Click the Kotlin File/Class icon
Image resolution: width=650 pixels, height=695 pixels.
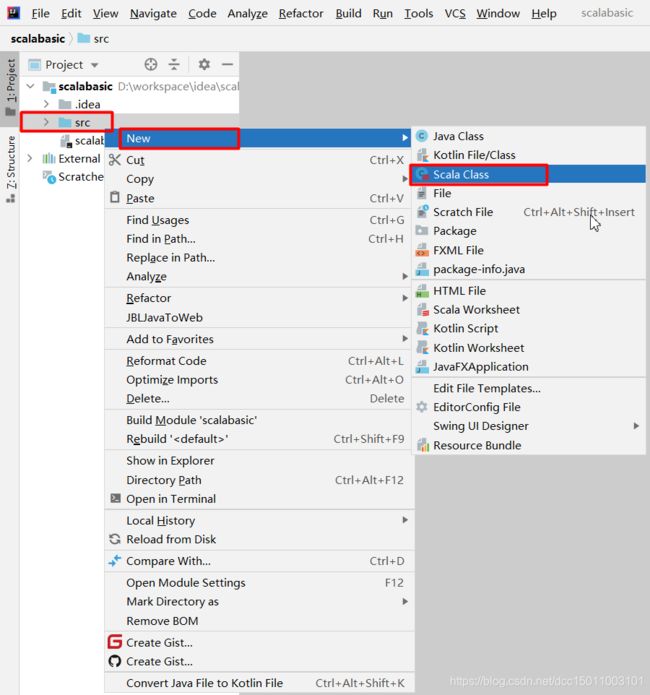click(x=423, y=155)
